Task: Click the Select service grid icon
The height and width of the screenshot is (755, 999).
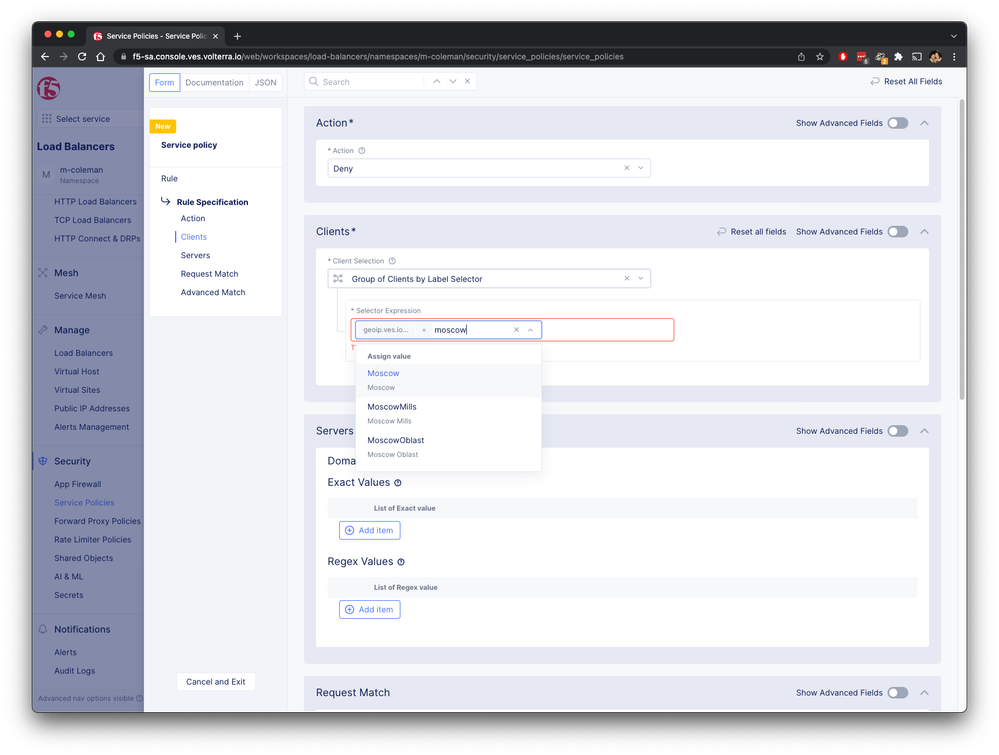Action: [x=45, y=119]
